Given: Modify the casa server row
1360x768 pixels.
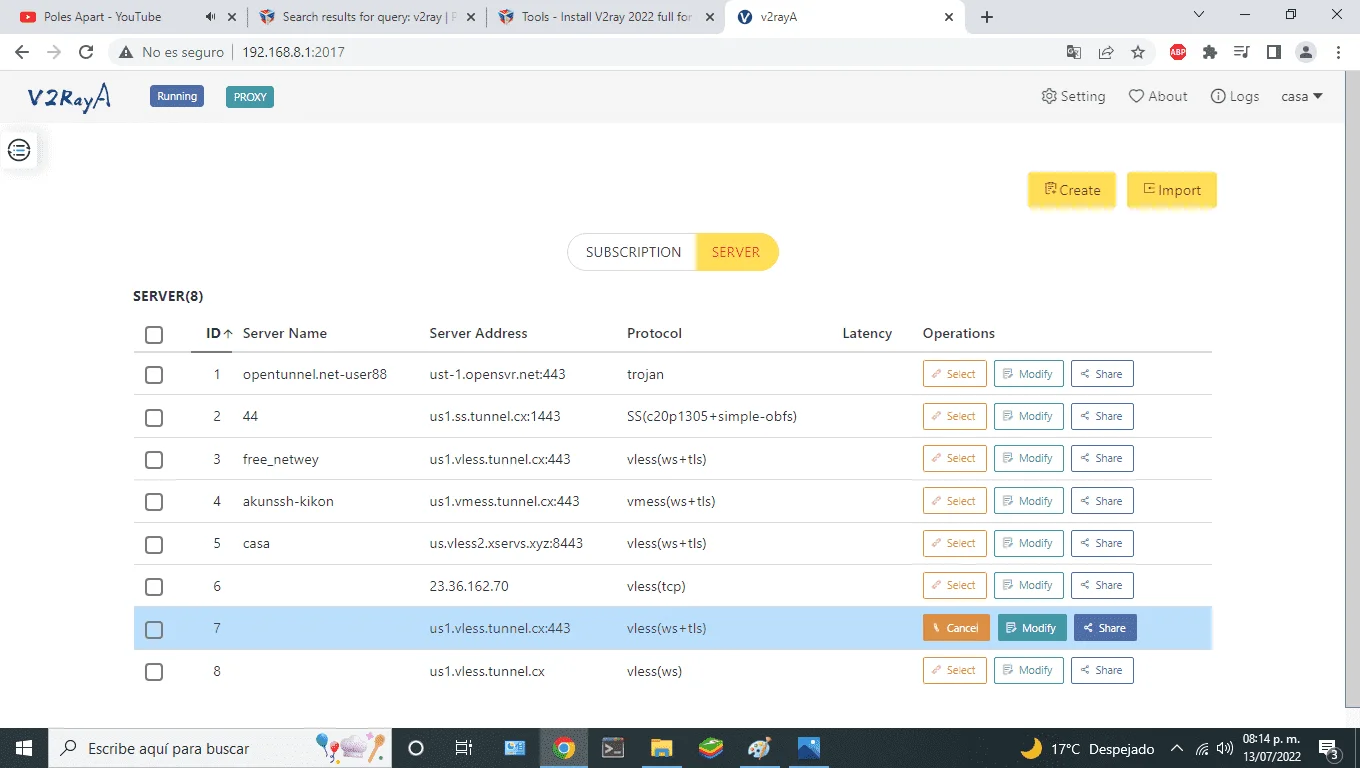Looking at the screenshot, I should [1029, 543].
